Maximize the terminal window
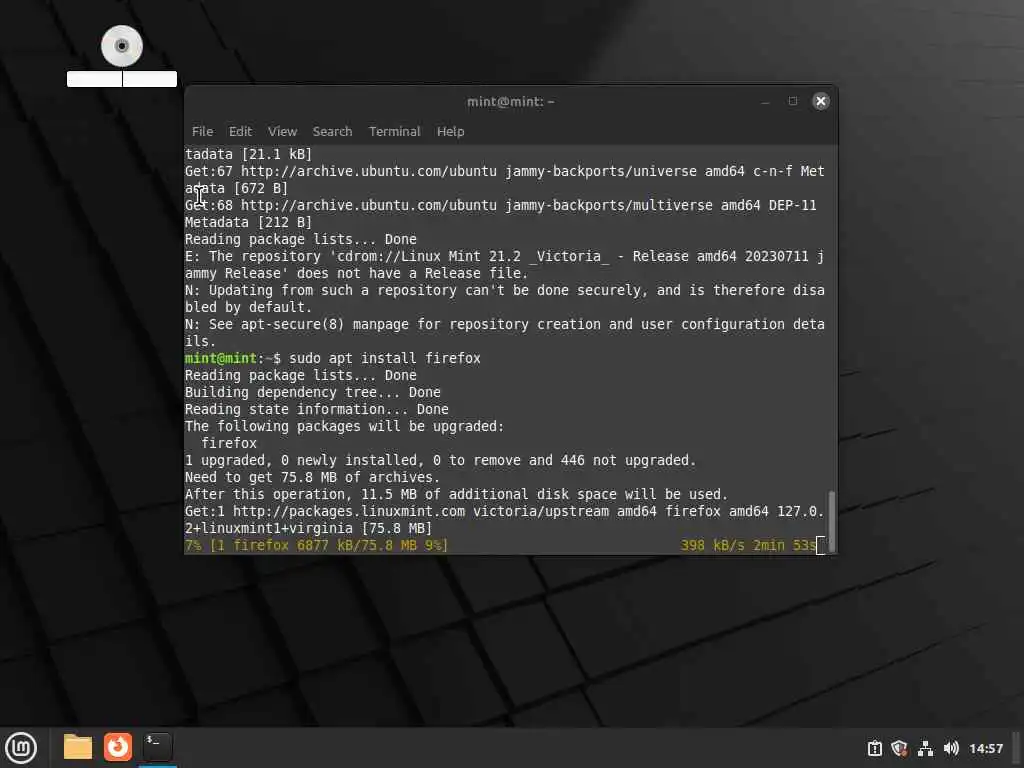Screen dimensions: 1024x768 (793, 101)
